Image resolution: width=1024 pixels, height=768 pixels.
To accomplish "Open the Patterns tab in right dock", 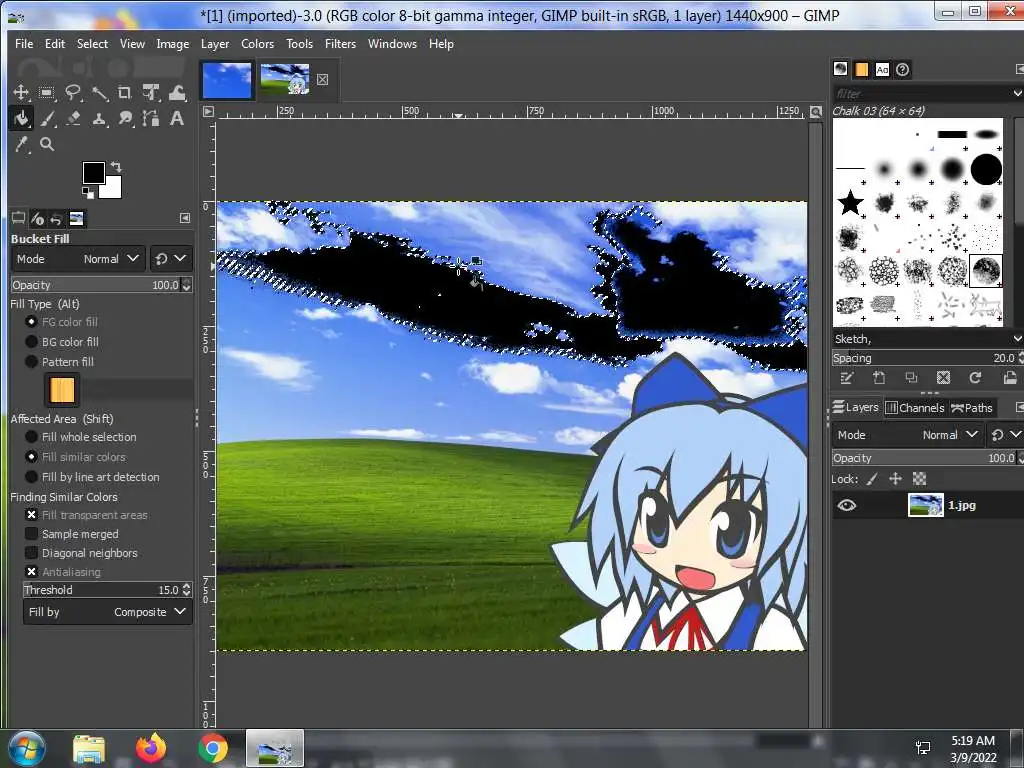I will coord(861,69).
